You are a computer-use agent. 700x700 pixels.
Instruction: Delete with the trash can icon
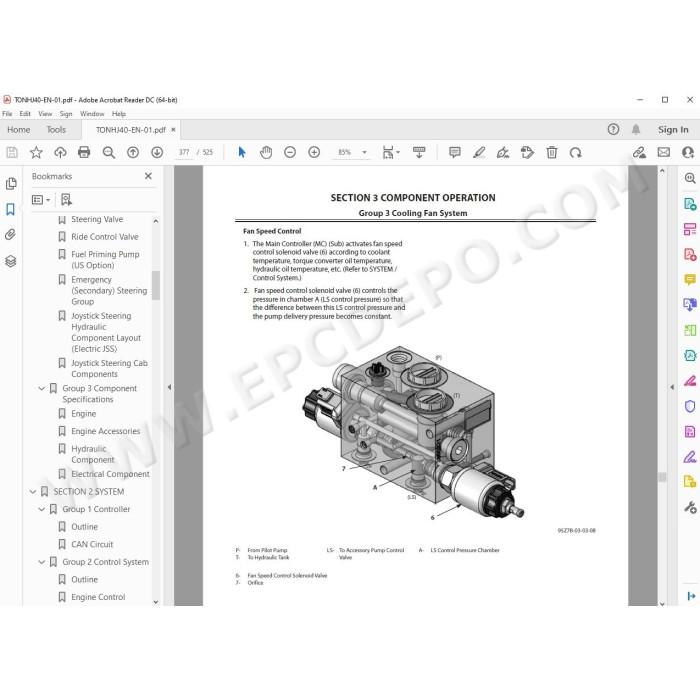pos(552,153)
